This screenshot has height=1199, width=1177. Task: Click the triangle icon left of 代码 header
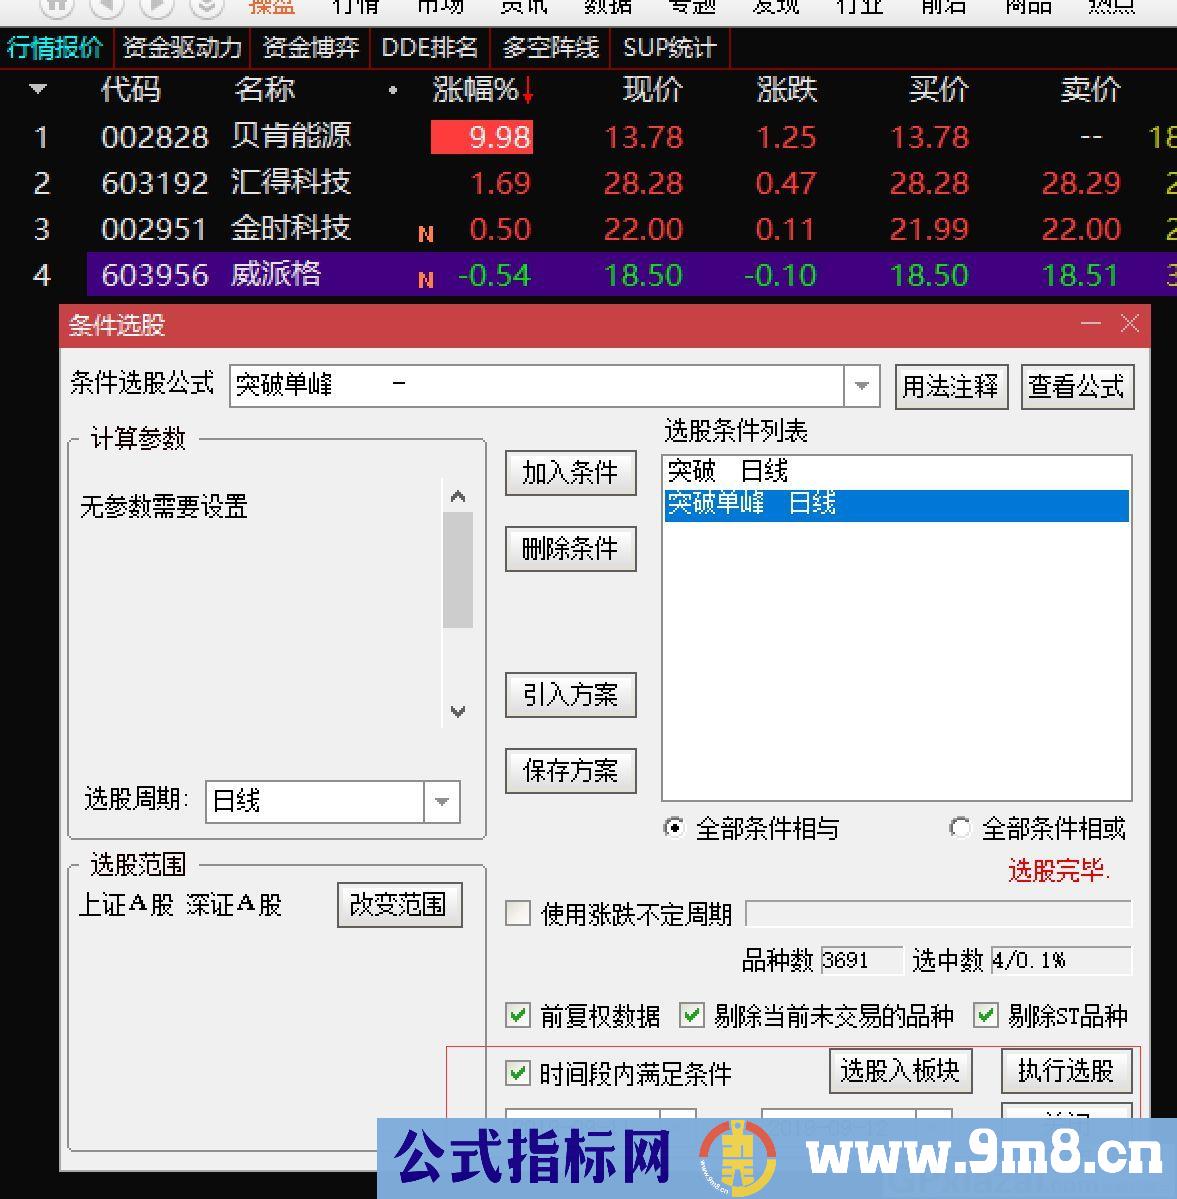pos(37,89)
